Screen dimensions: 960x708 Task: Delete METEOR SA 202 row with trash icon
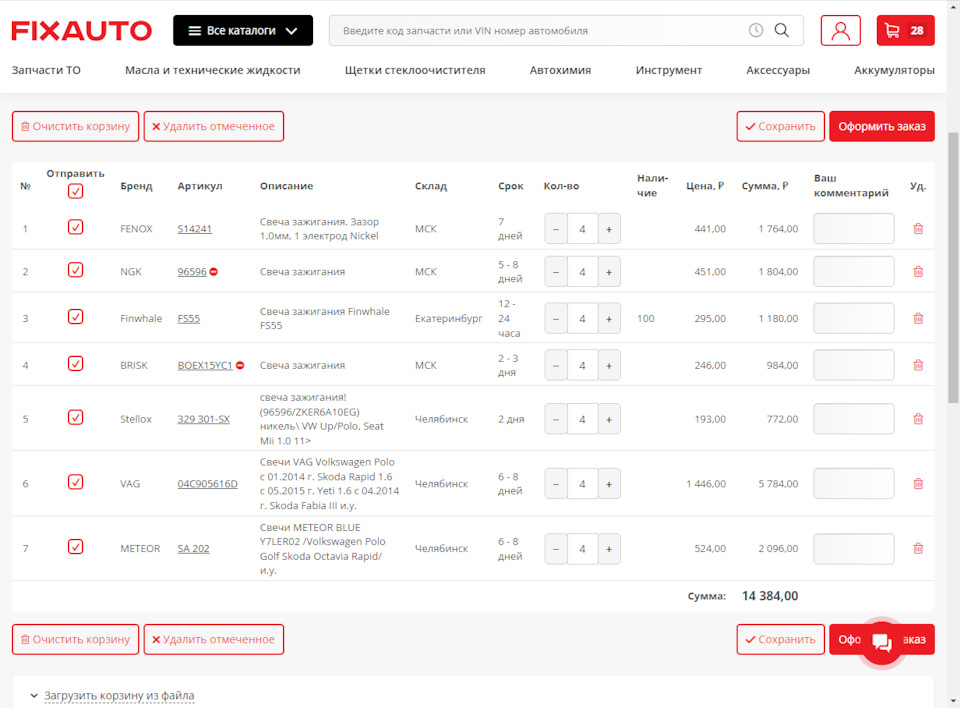918,549
